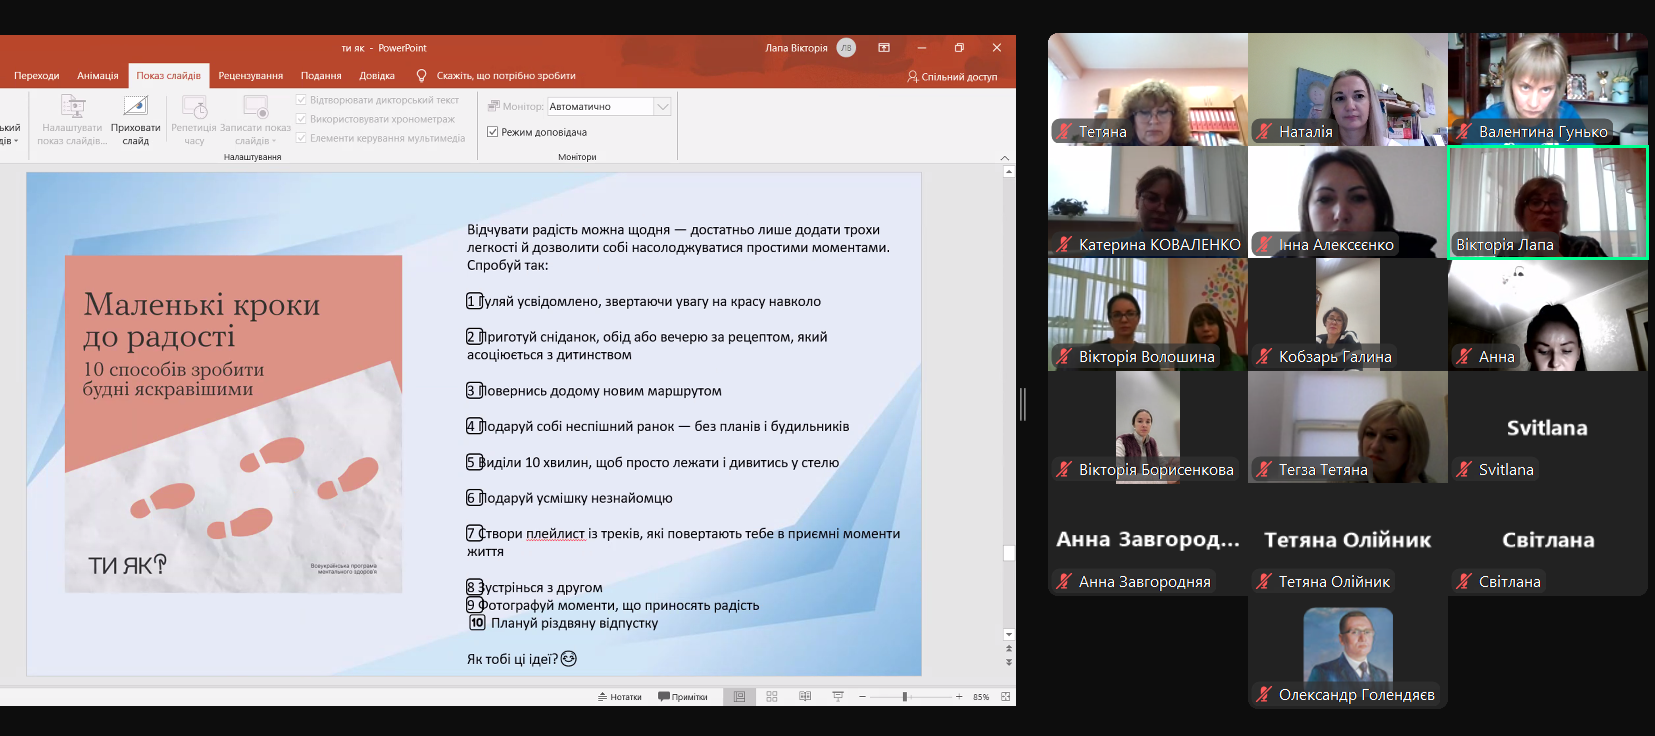Select Тетяна's video tile

pos(1147,89)
